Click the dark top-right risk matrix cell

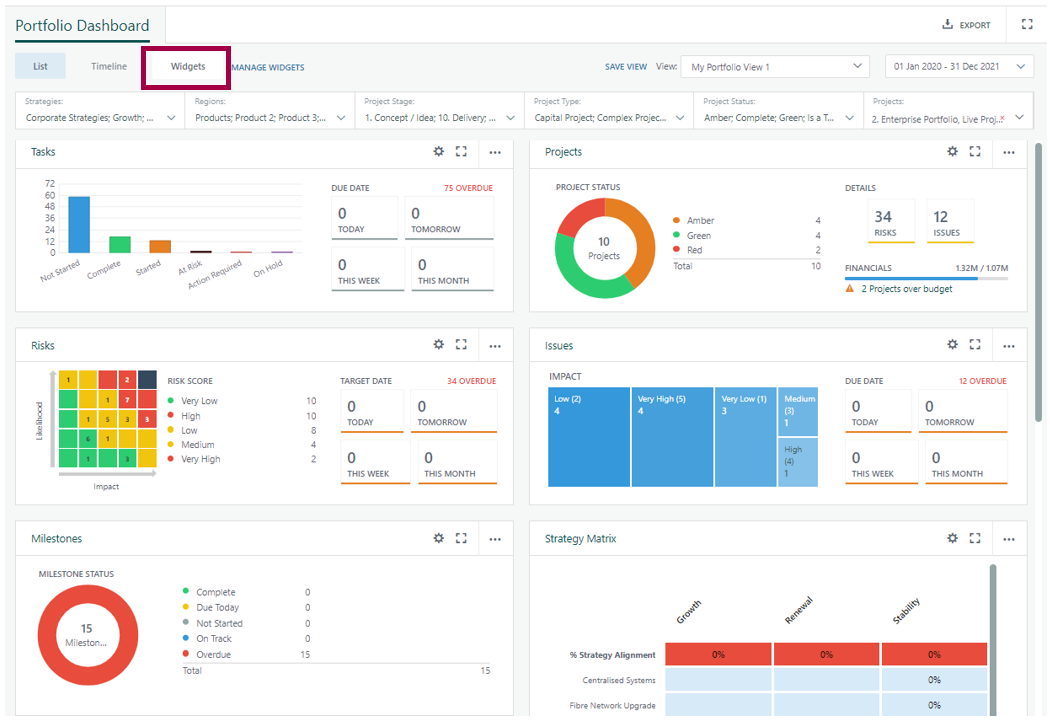(147, 380)
